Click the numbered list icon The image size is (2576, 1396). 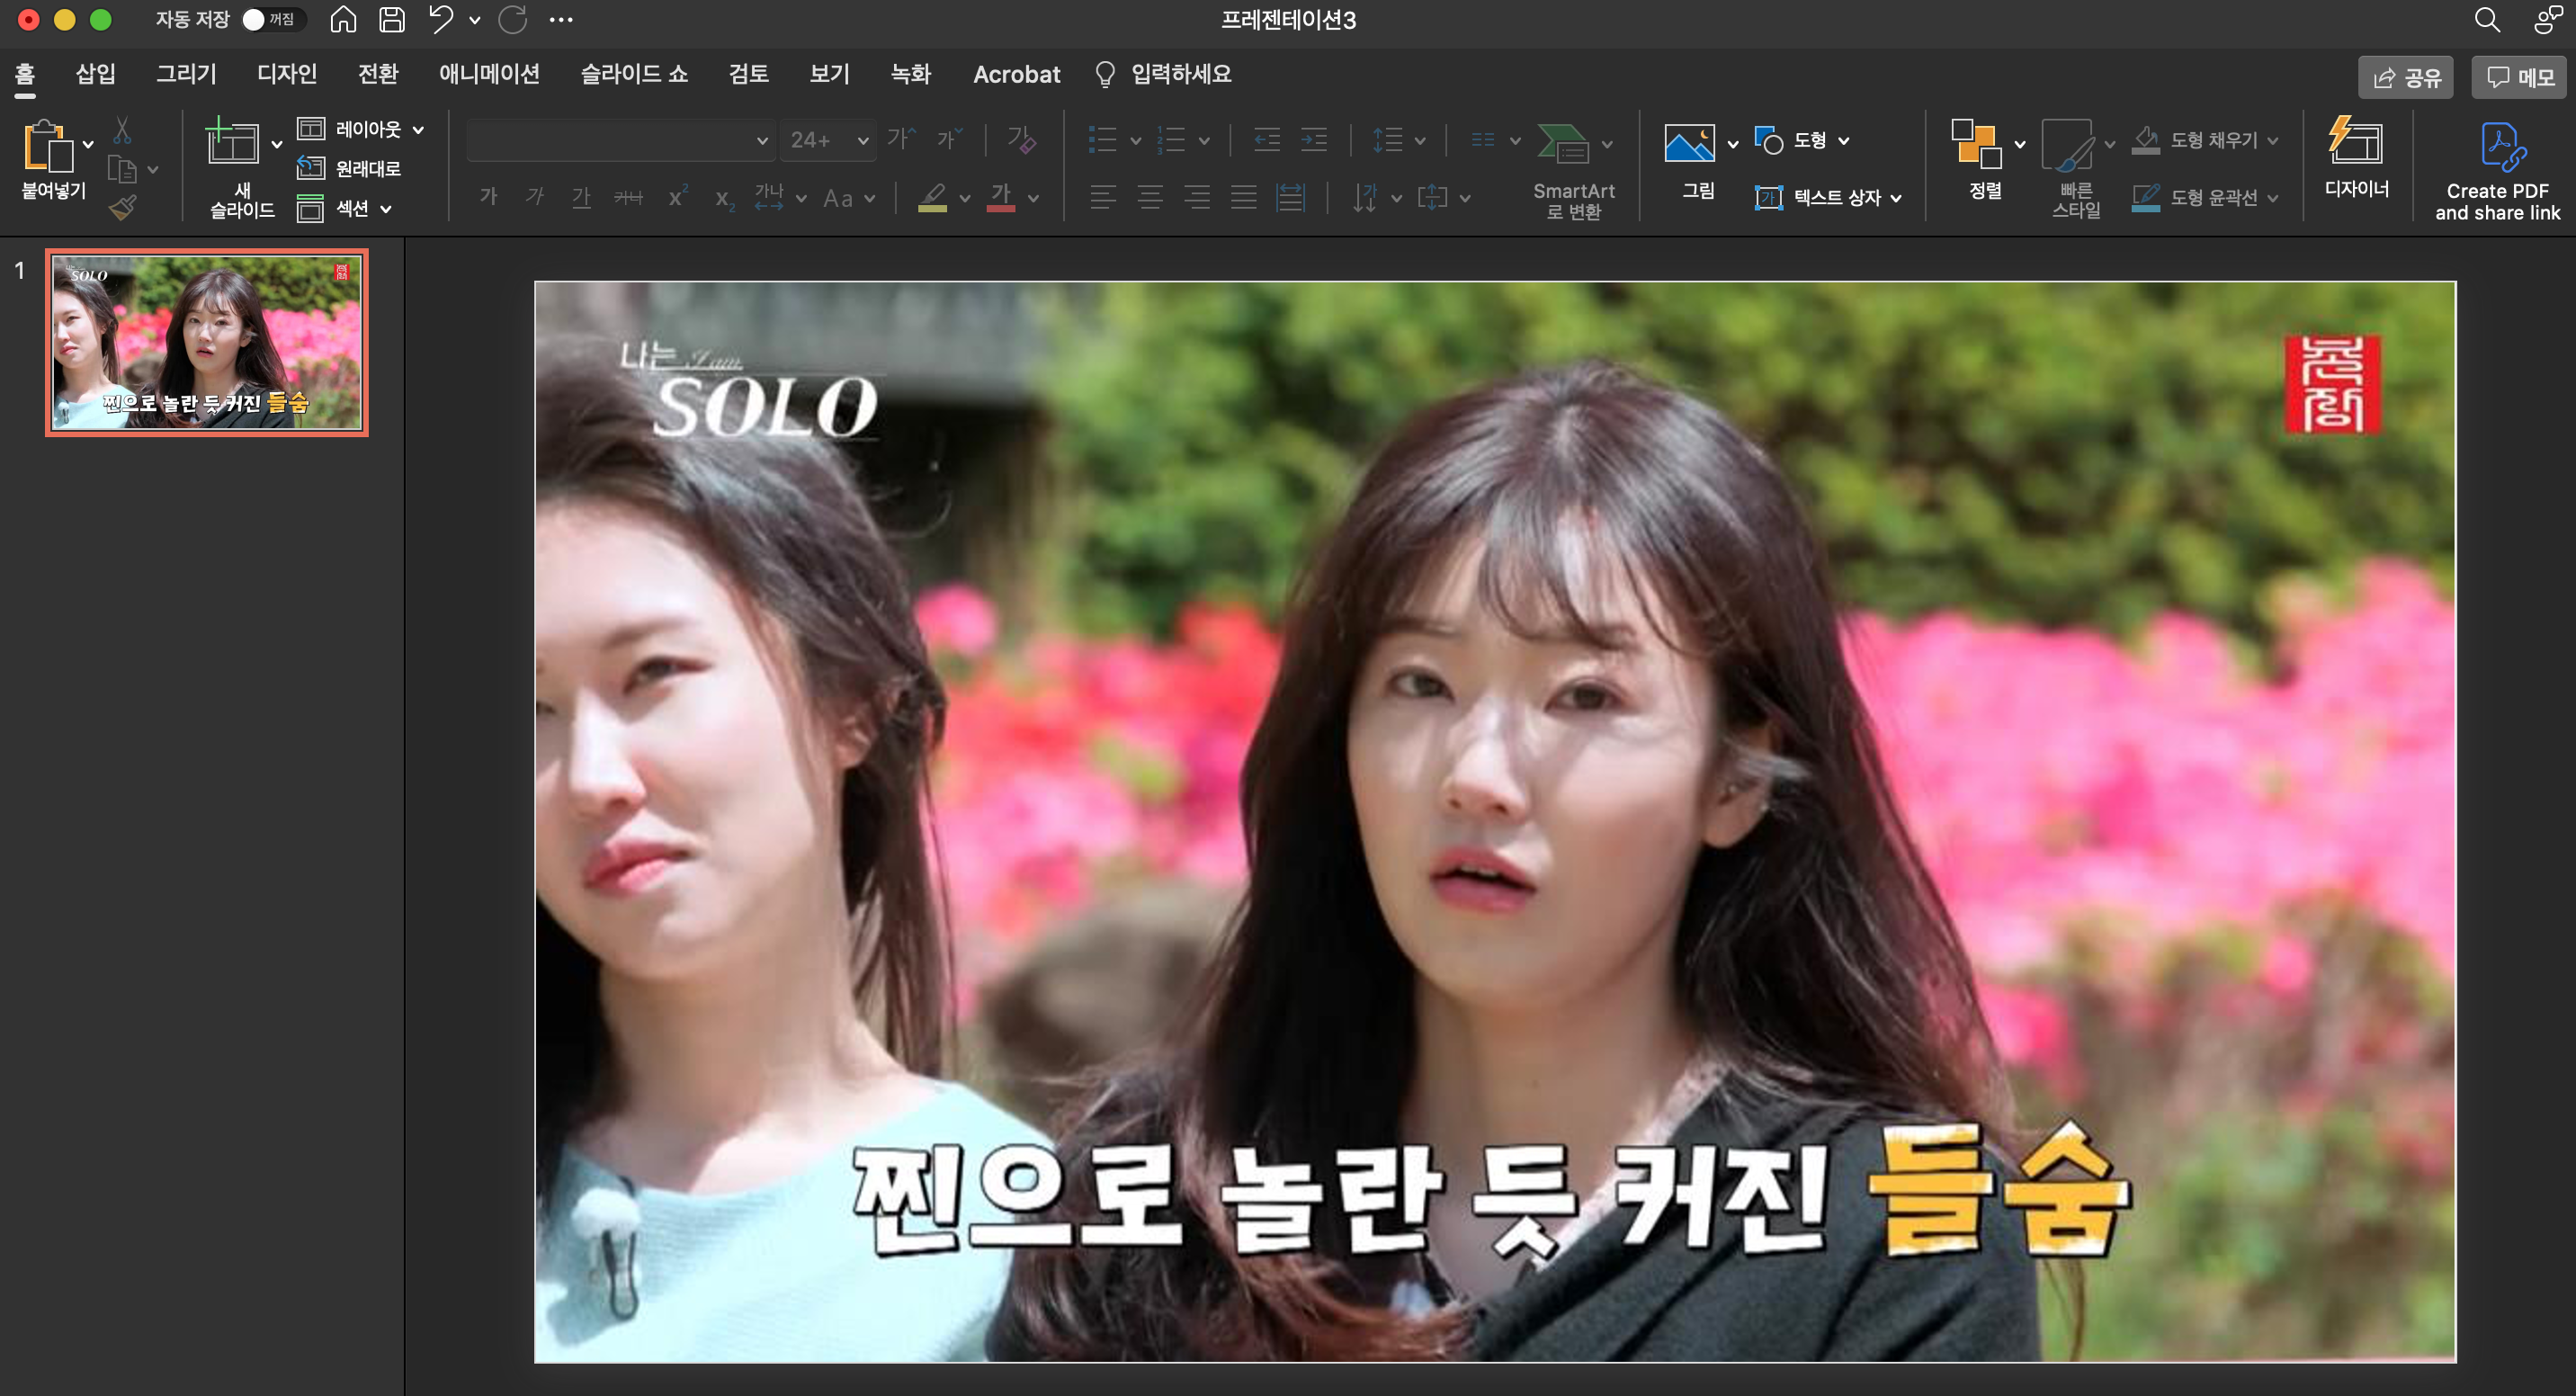(1171, 140)
